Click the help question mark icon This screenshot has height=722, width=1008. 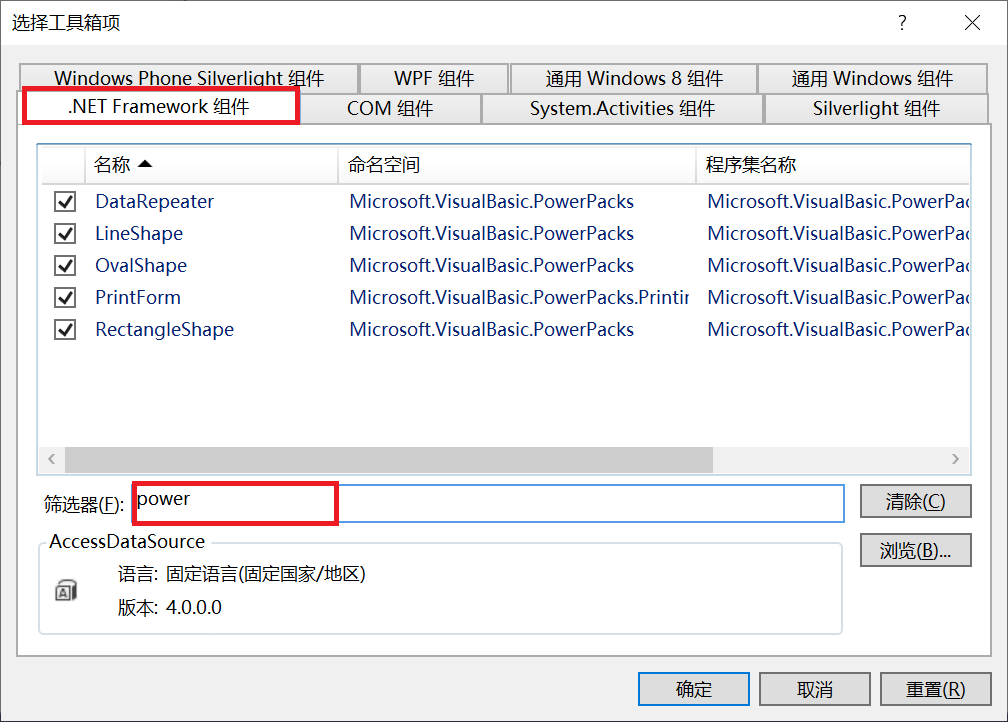(x=901, y=22)
